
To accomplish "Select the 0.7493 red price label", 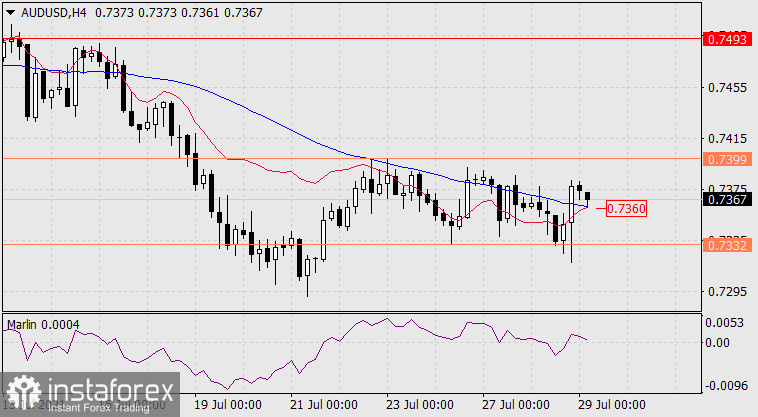I will [x=725, y=39].
